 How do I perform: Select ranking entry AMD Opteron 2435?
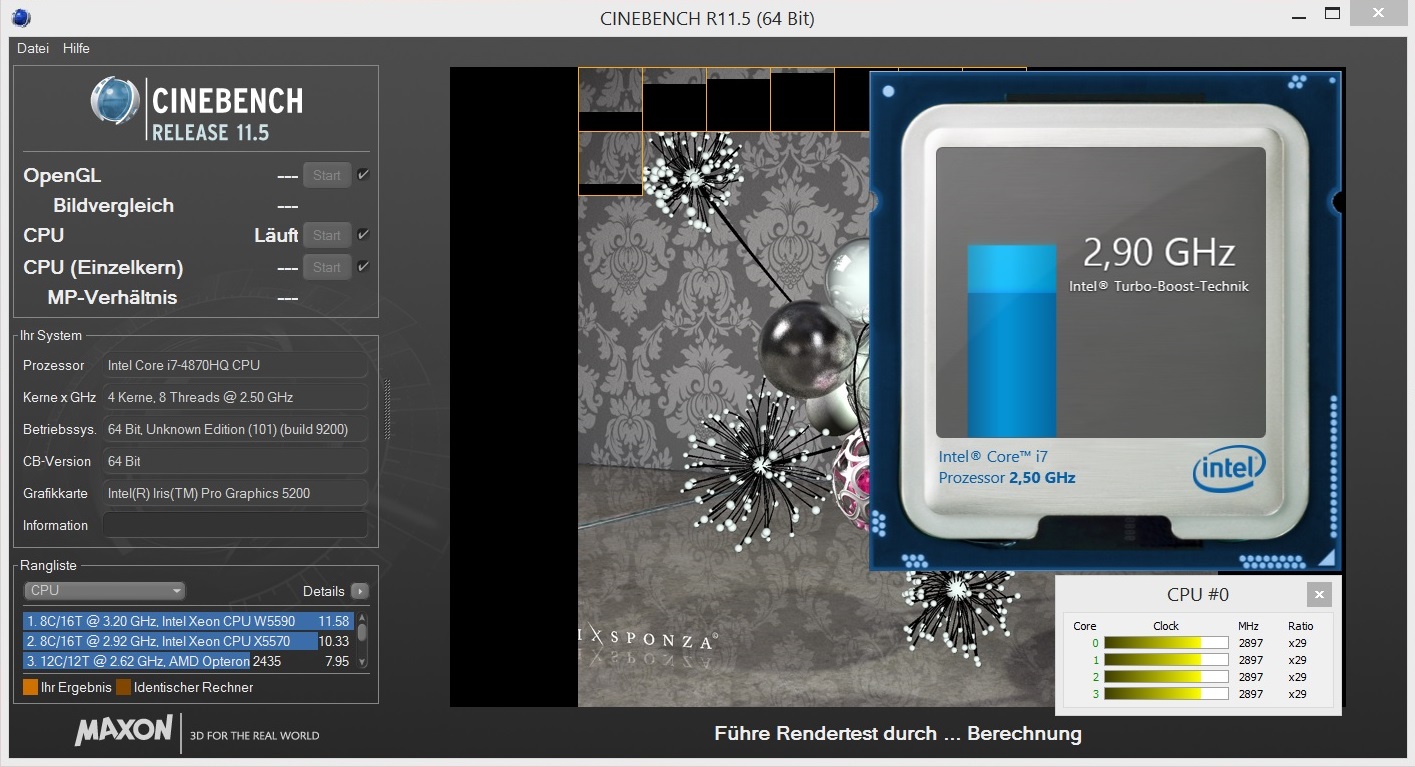[x=187, y=661]
